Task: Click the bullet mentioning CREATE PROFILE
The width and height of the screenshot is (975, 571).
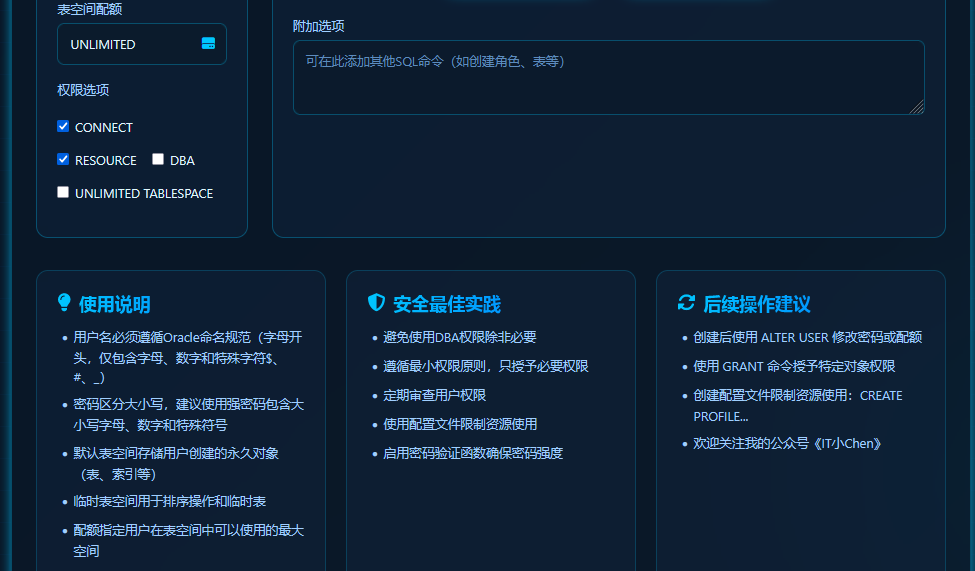Action: coord(798,406)
